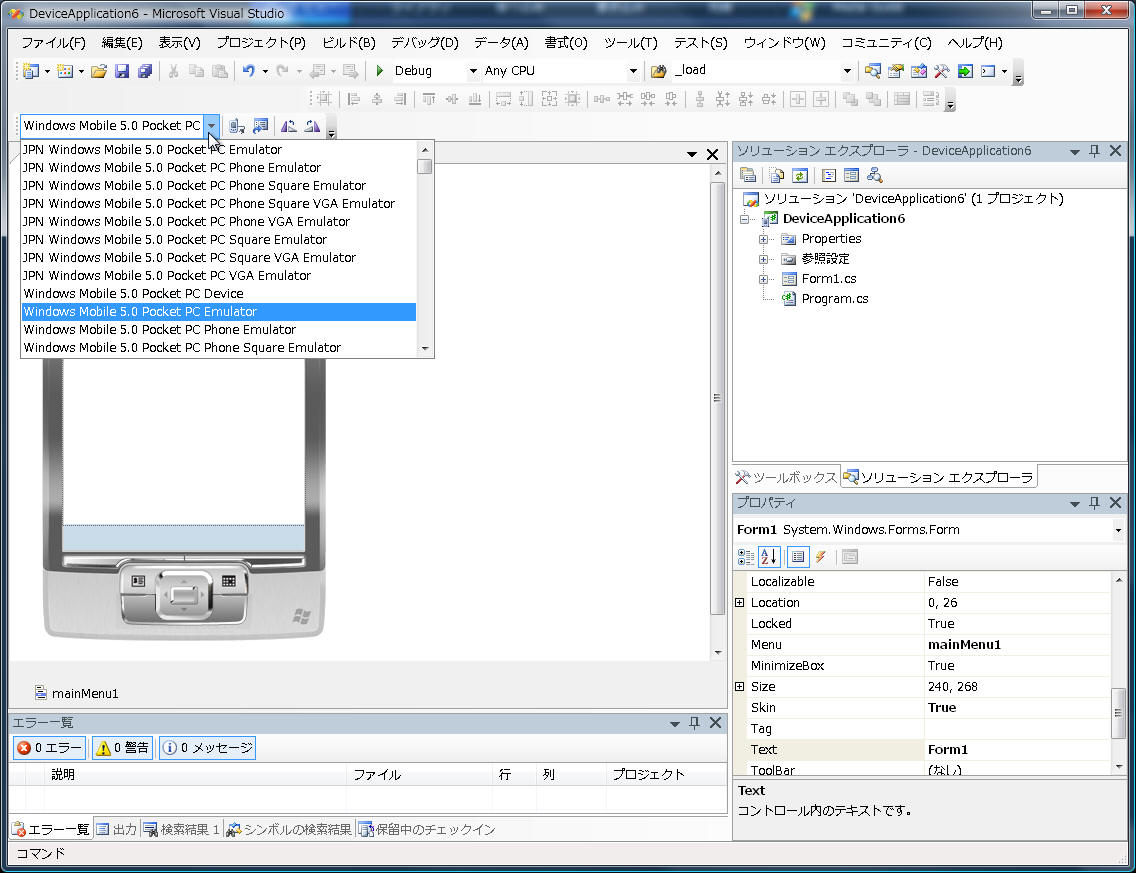Image resolution: width=1136 pixels, height=873 pixels.
Task: Switch to the シンボルの検索結果 tab
Action: click(x=289, y=830)
